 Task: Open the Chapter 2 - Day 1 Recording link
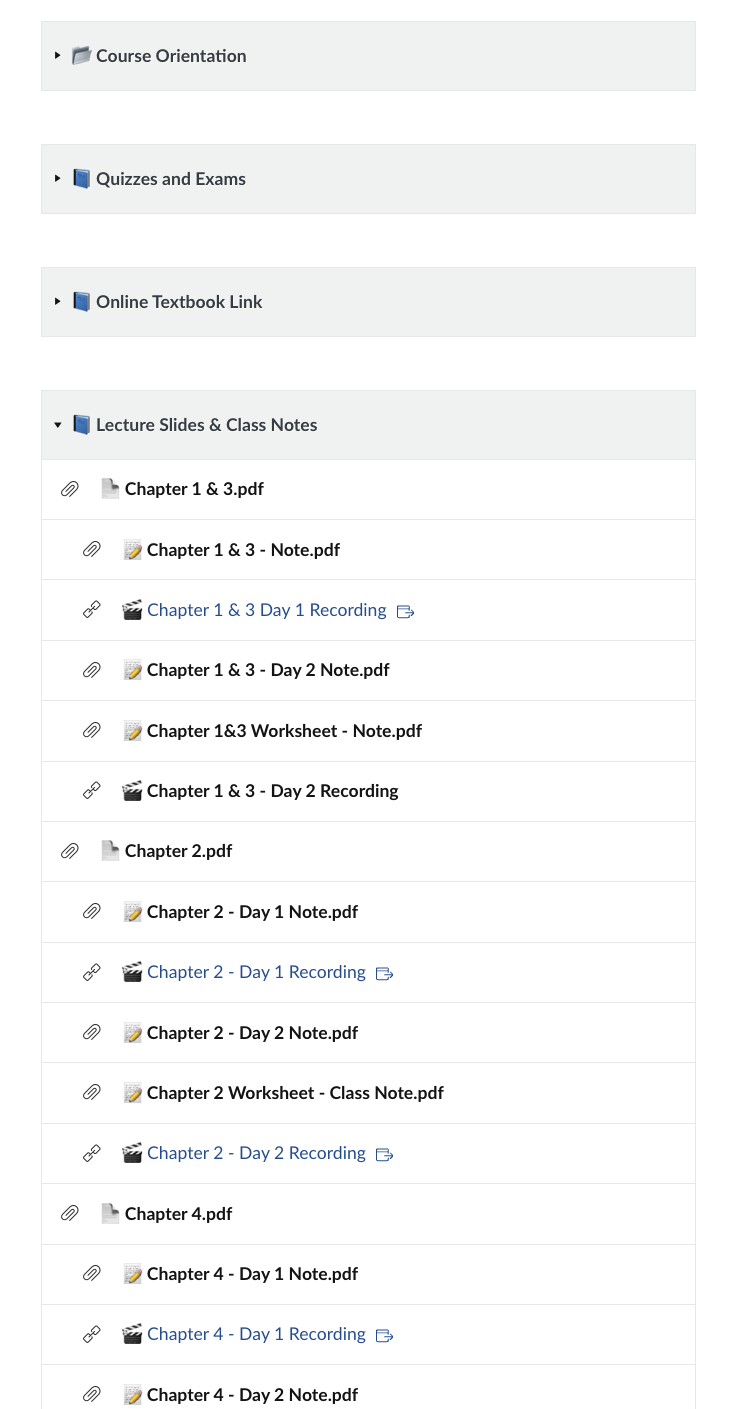point(256,972)
